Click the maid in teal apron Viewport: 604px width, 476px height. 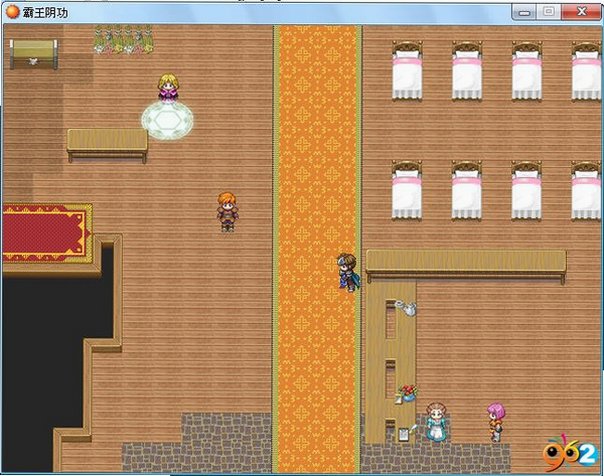pyautogui.click(x=437, y=422)
